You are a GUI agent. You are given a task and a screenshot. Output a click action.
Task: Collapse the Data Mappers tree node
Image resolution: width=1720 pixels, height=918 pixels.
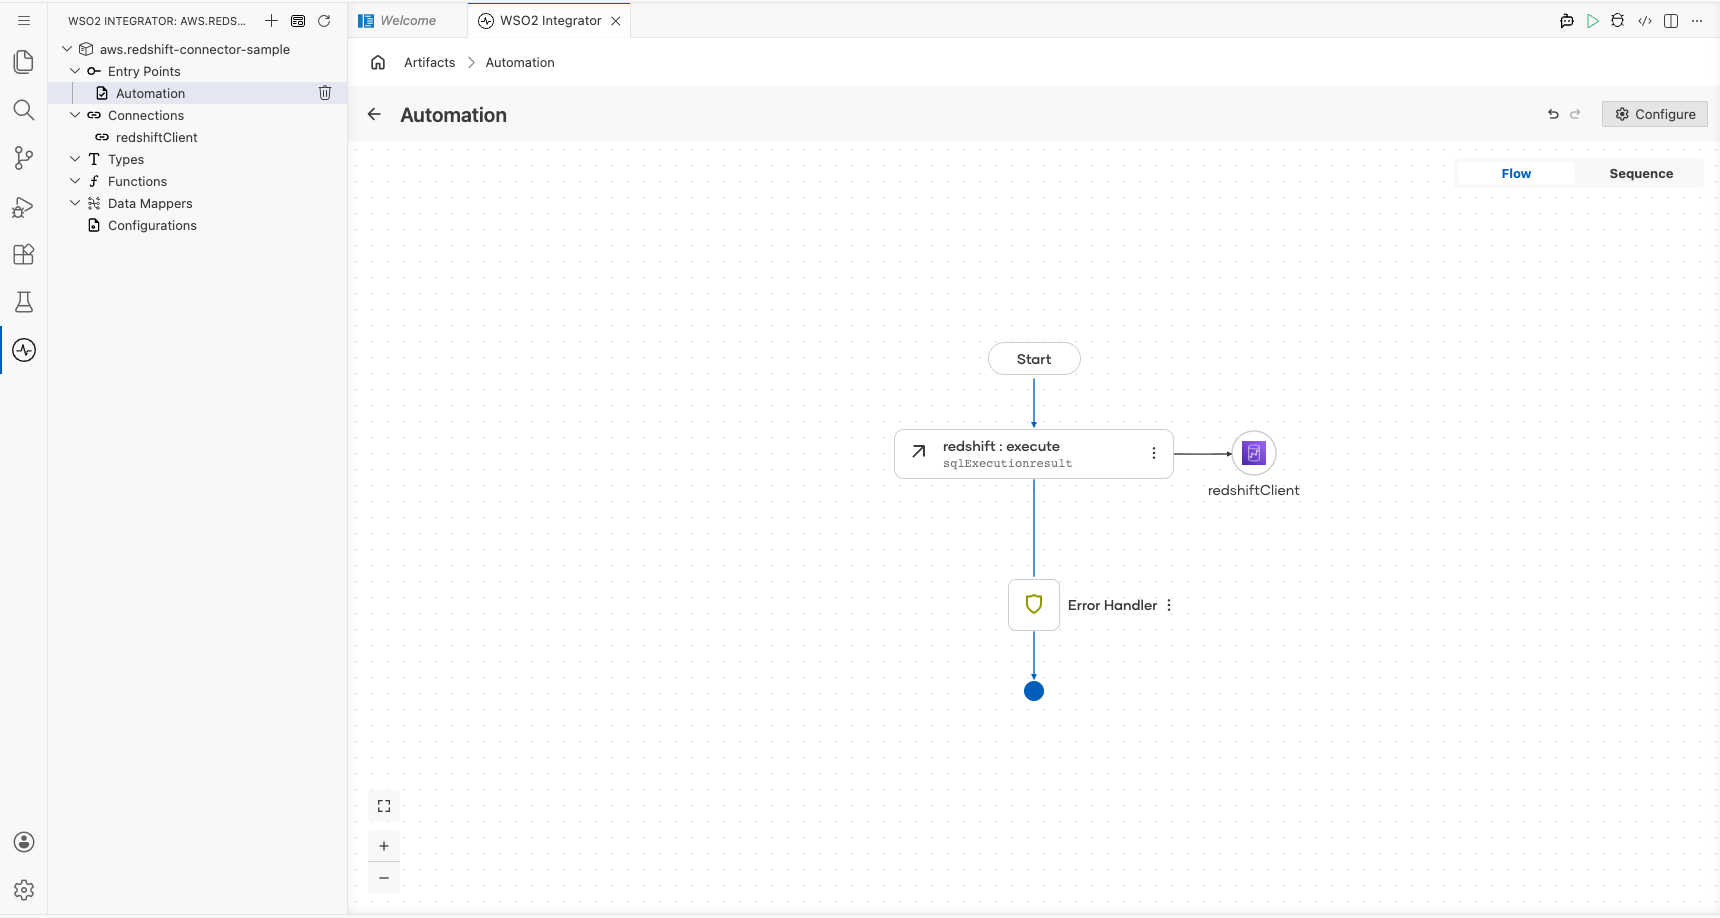pos(75,203)
